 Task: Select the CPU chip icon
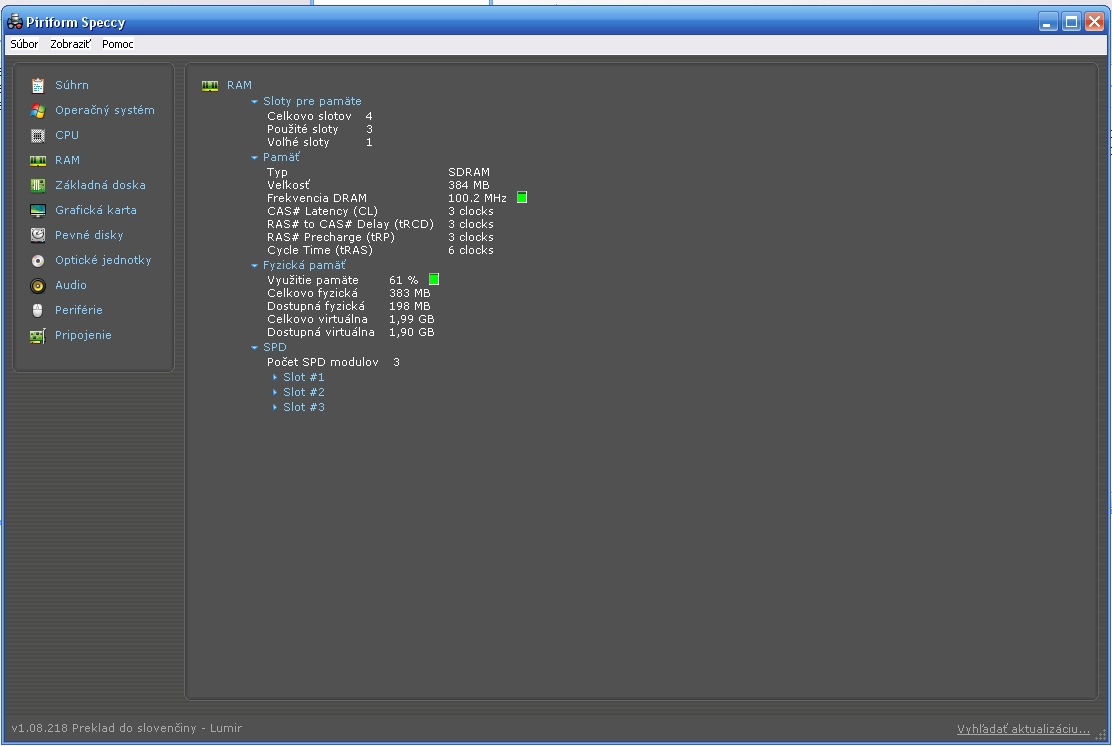tap(38, 135)
